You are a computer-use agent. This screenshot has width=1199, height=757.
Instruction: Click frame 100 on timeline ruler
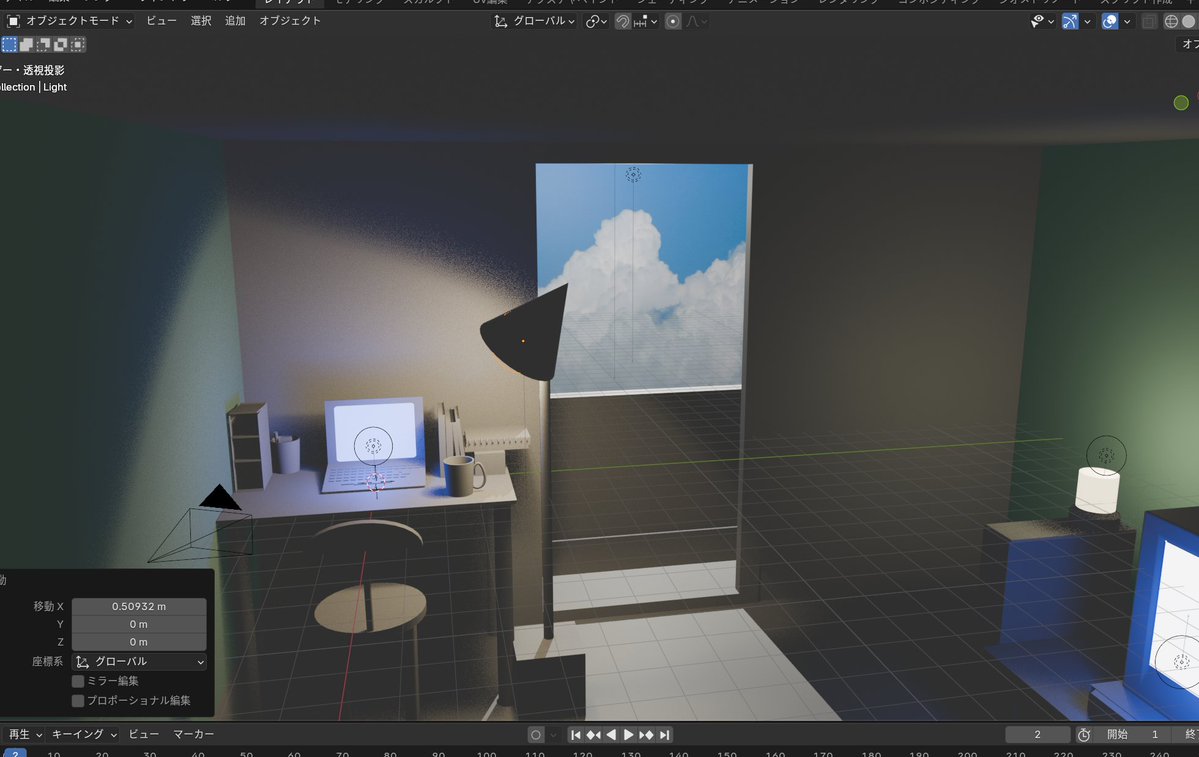click(486, 754)
